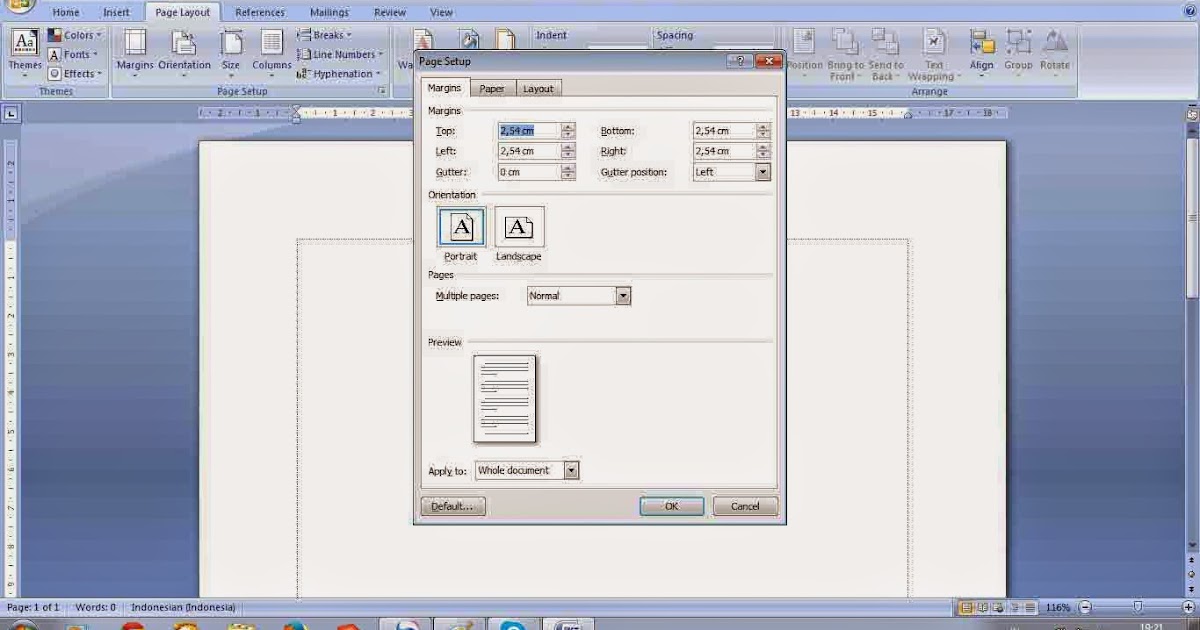The height and width of the screenshot is (630, 1200).
Task: Switch to Print Layout view in status bar
Action: tap(966, 607)
